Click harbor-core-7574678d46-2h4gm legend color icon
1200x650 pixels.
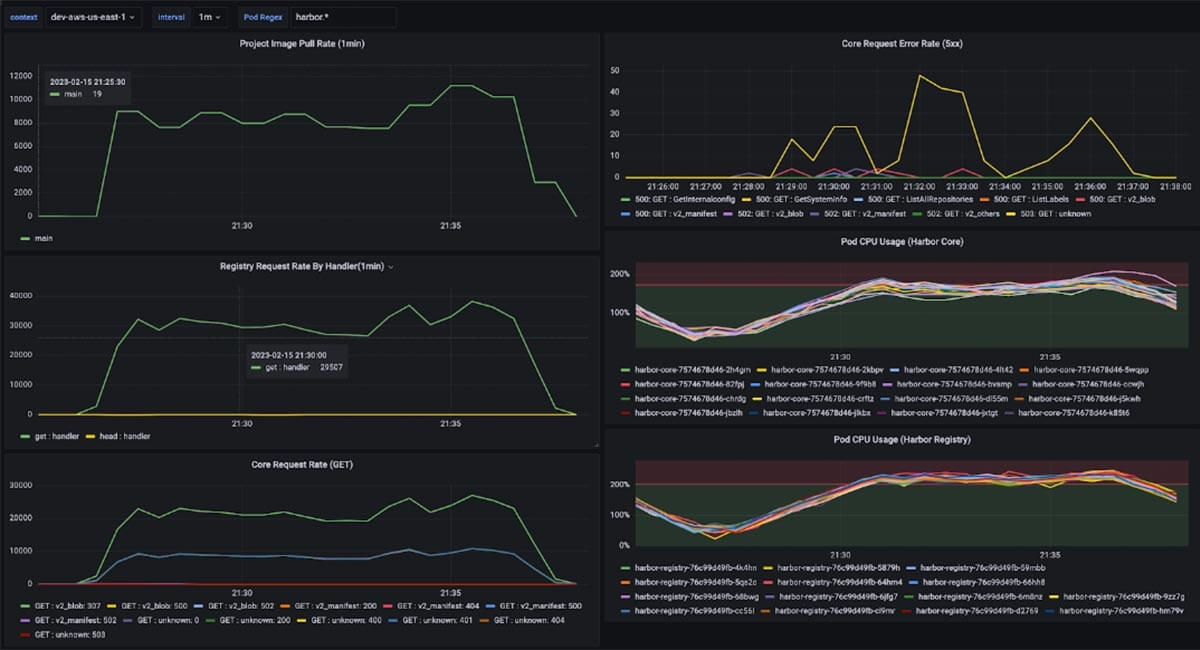[626, 369]
